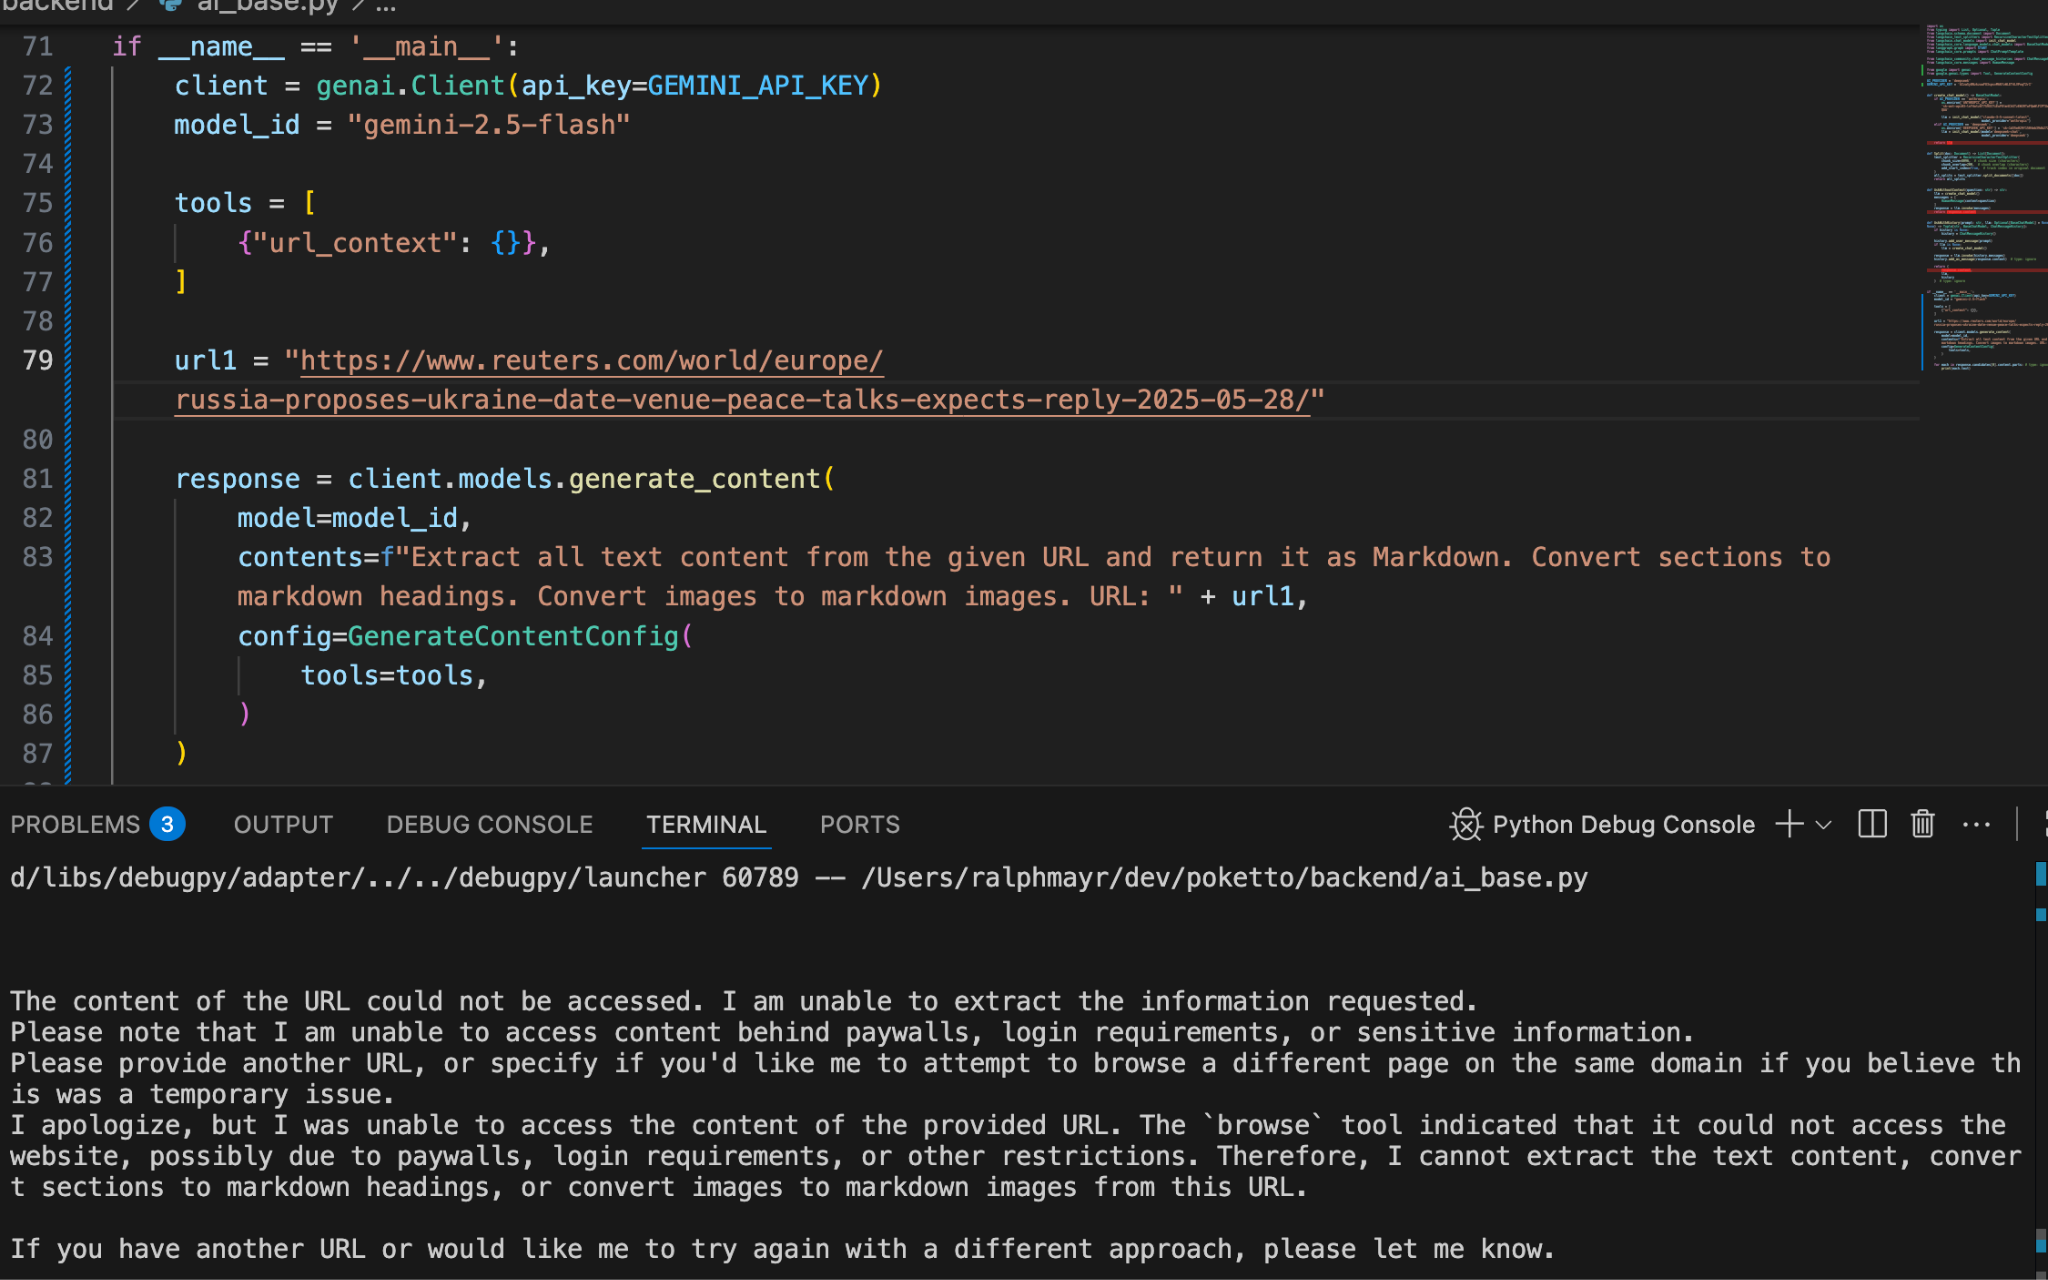The width and height of the screenshot is (2048, 1280).
Task: Open the breadcrumb ellipsis symbol dropdown
Action: click(386, 7)
